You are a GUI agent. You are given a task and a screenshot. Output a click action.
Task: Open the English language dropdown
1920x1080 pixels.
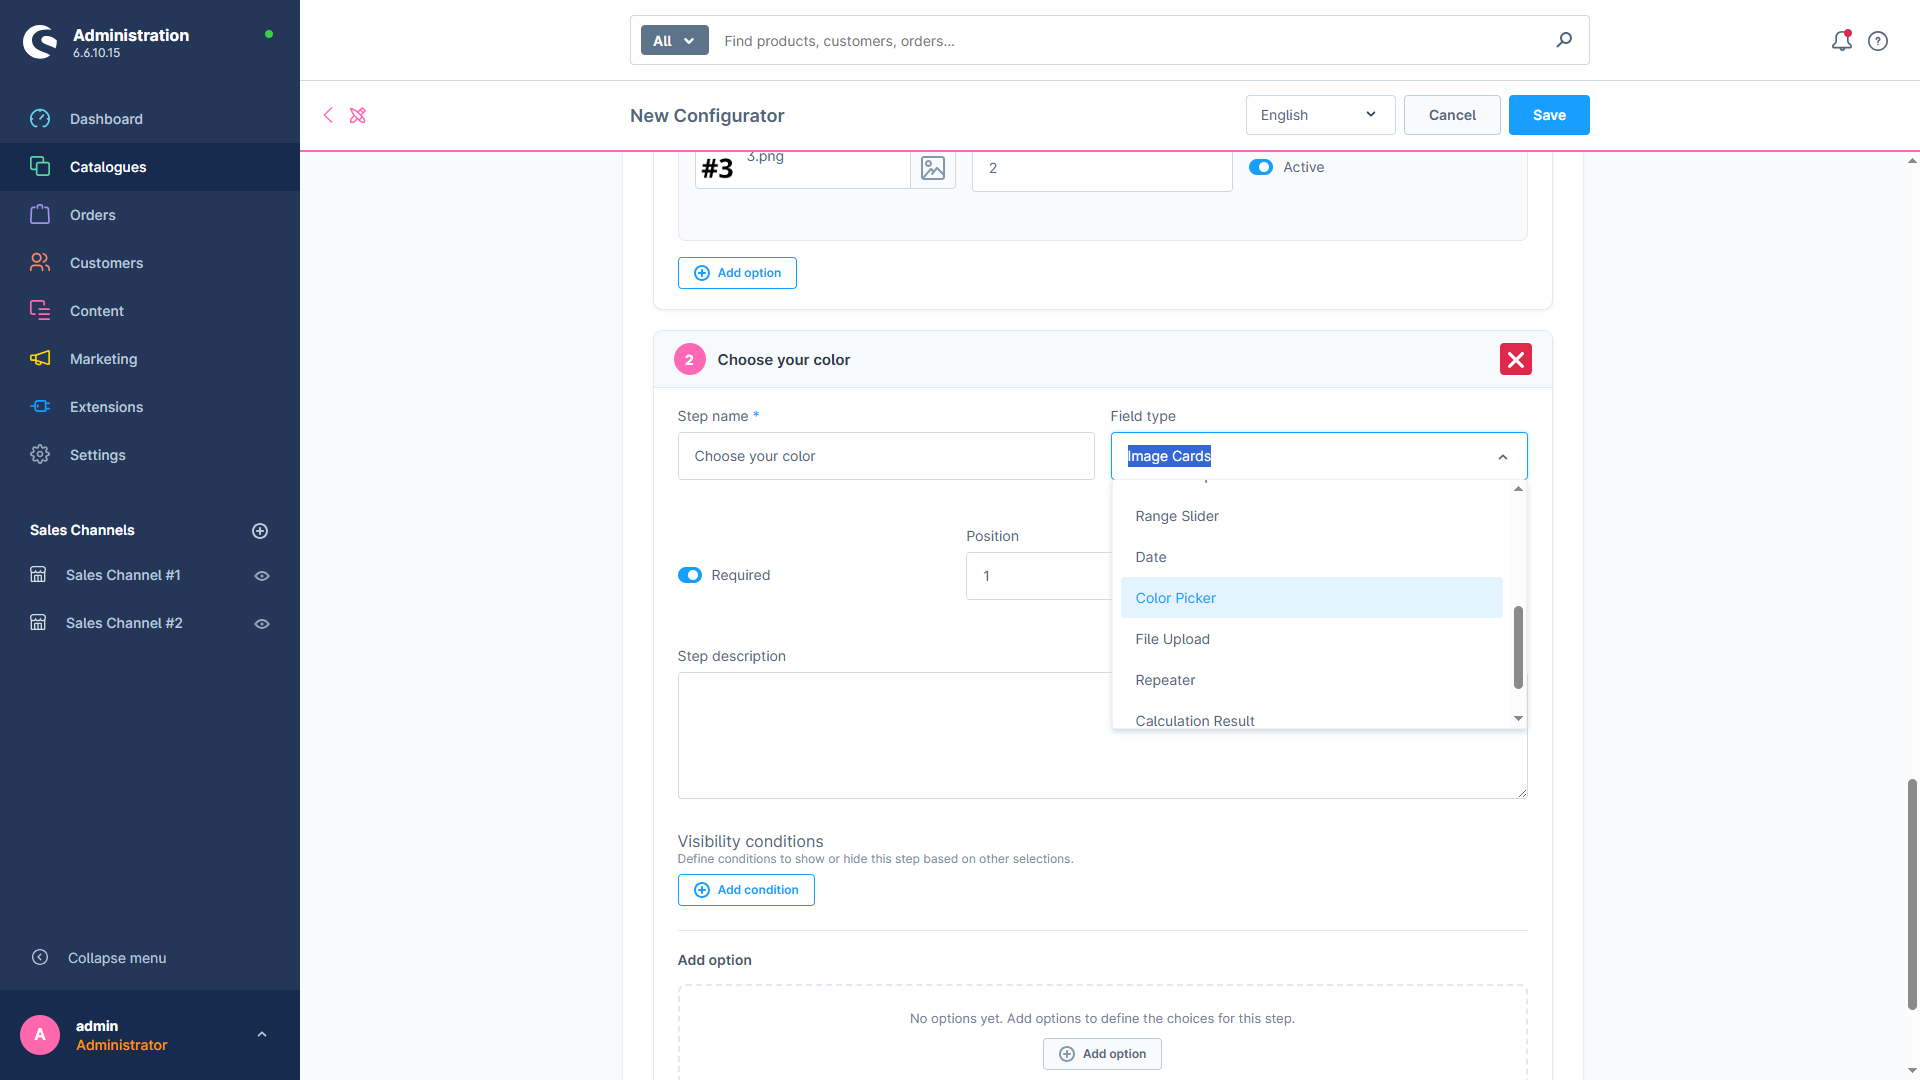tap(1320, 115)
